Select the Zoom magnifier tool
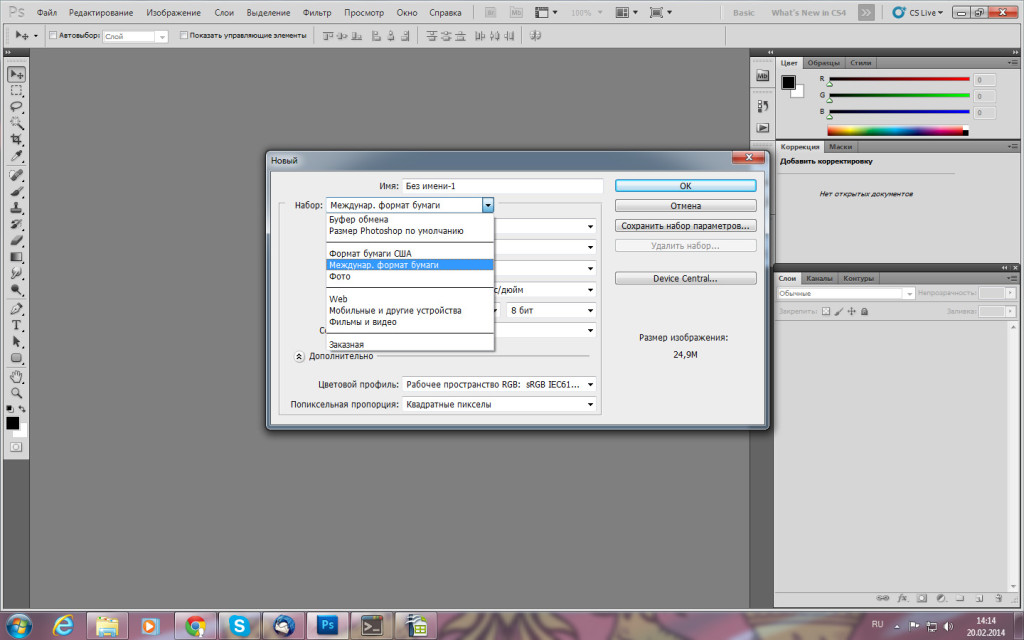1024x640 pixels. [x=17, y=393]
